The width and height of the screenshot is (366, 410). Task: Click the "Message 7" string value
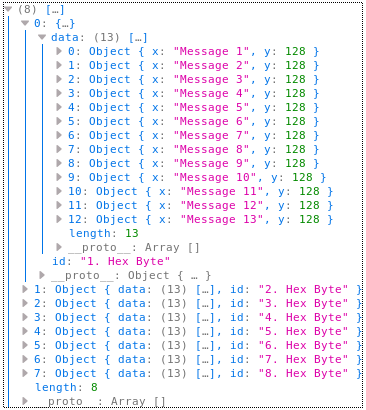coord(211,135)
